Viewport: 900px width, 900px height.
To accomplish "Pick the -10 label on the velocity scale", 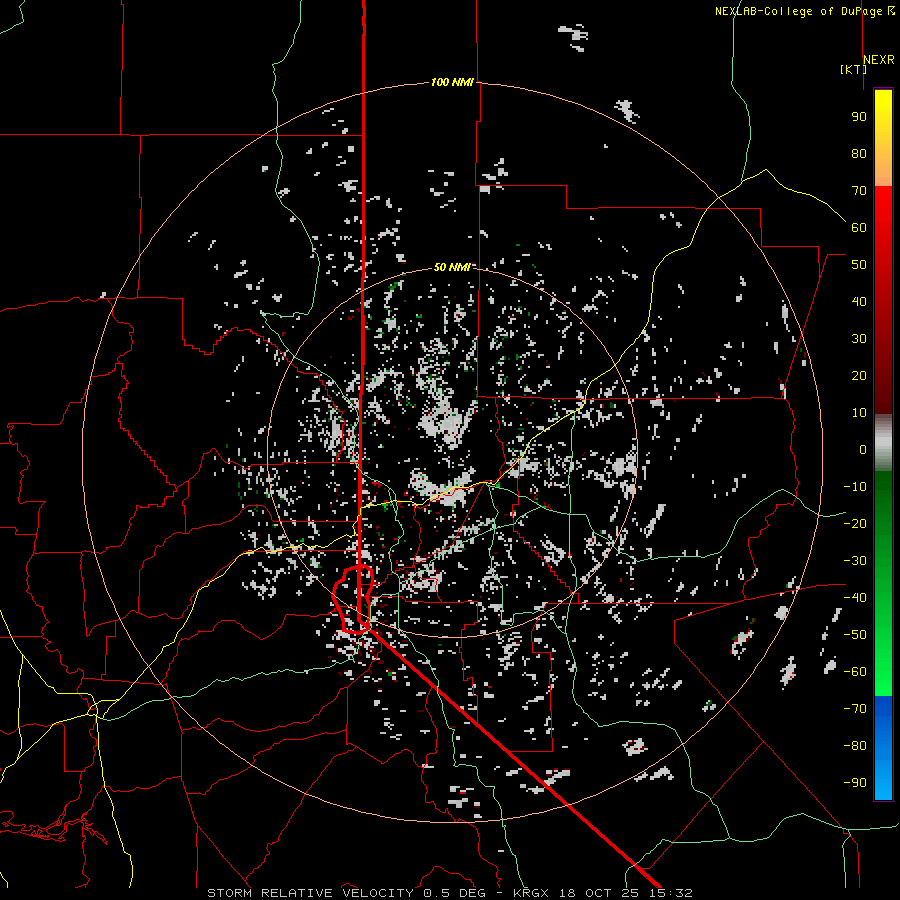I will 855,487.
